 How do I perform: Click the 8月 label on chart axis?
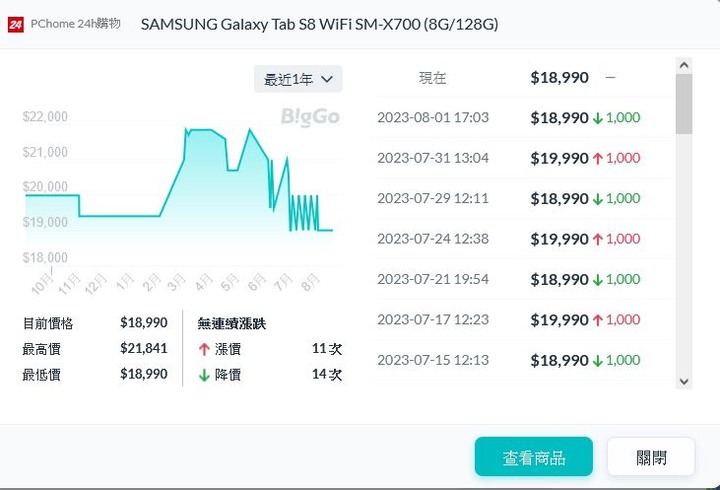click(x=310, y=282)
